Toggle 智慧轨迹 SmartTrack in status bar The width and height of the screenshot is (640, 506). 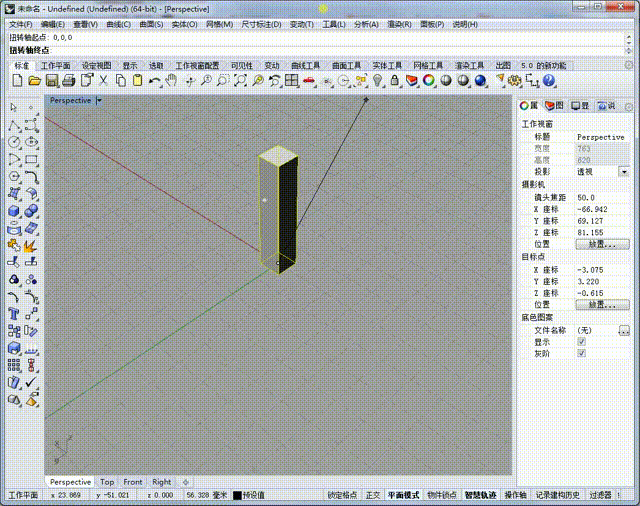pos(480,495)
